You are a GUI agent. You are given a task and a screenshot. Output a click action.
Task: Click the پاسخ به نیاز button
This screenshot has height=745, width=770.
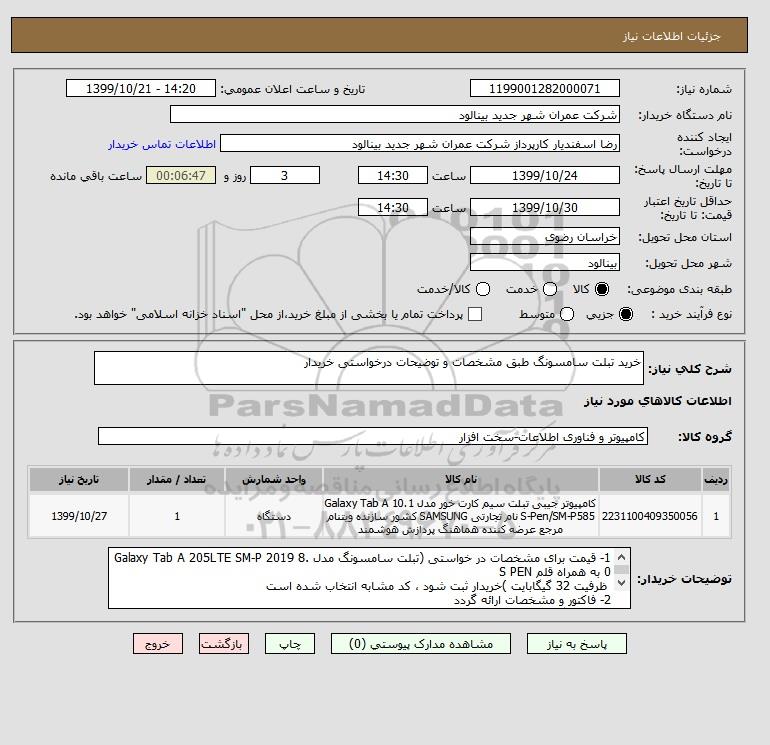click(577, 644)
